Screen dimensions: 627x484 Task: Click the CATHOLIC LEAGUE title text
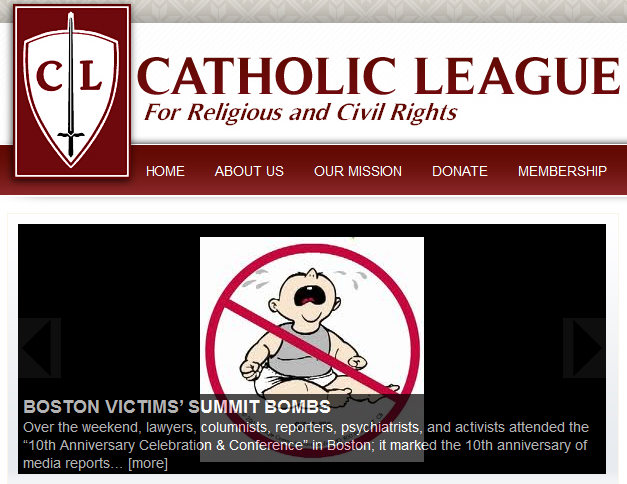pos(380,76)
